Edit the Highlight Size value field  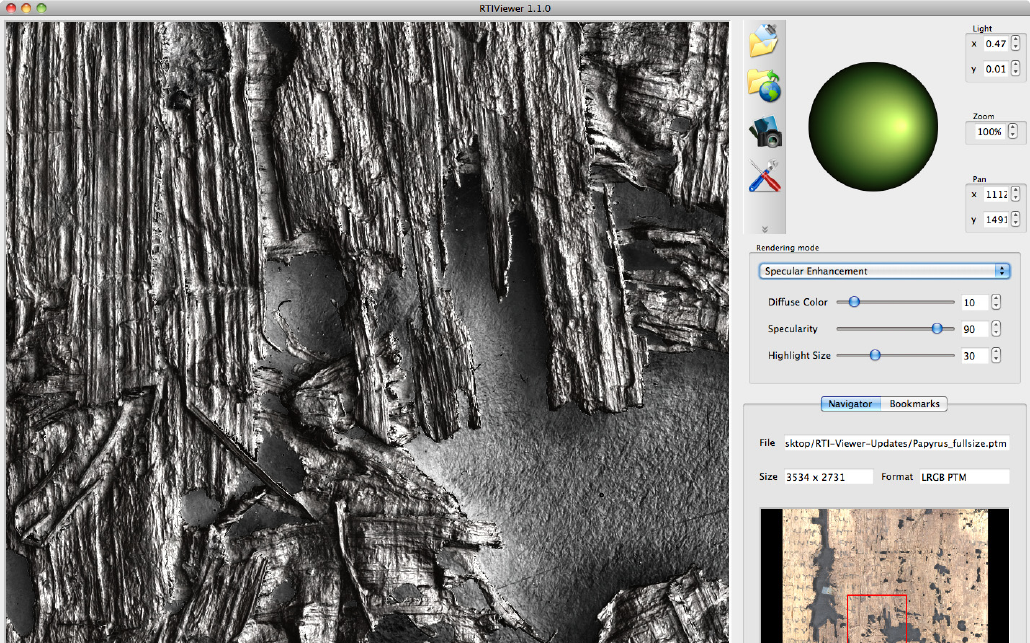[x=974, y=356]
